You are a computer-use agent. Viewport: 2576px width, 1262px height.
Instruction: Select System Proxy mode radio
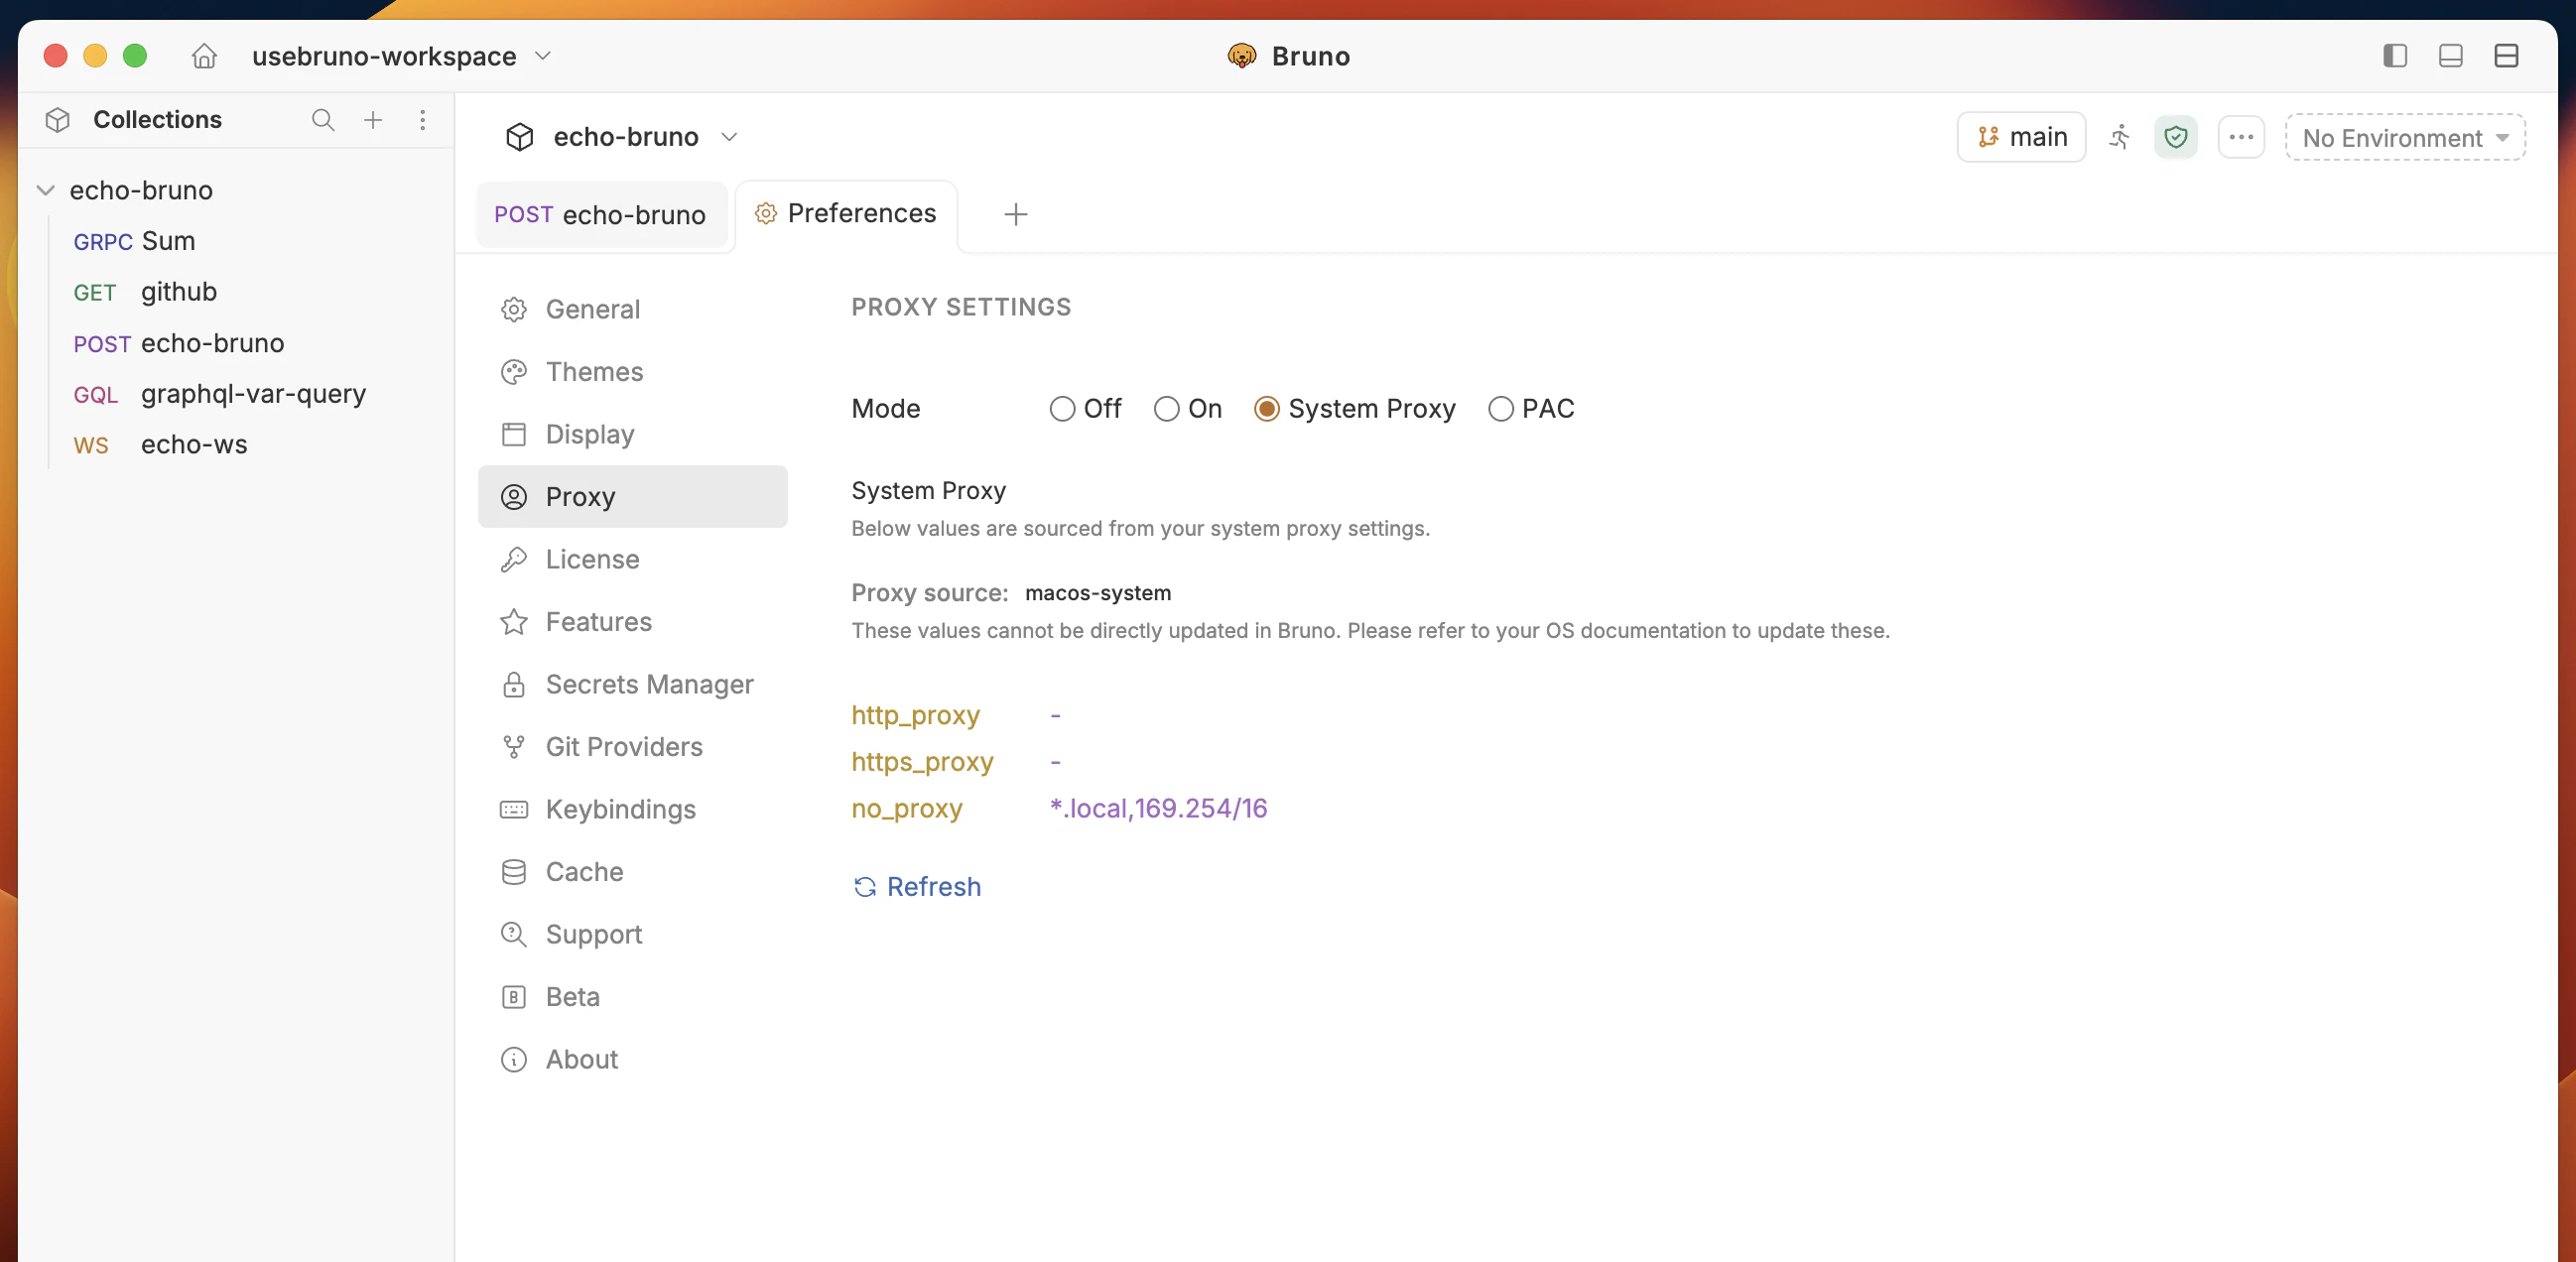(x=1266, y=409)
